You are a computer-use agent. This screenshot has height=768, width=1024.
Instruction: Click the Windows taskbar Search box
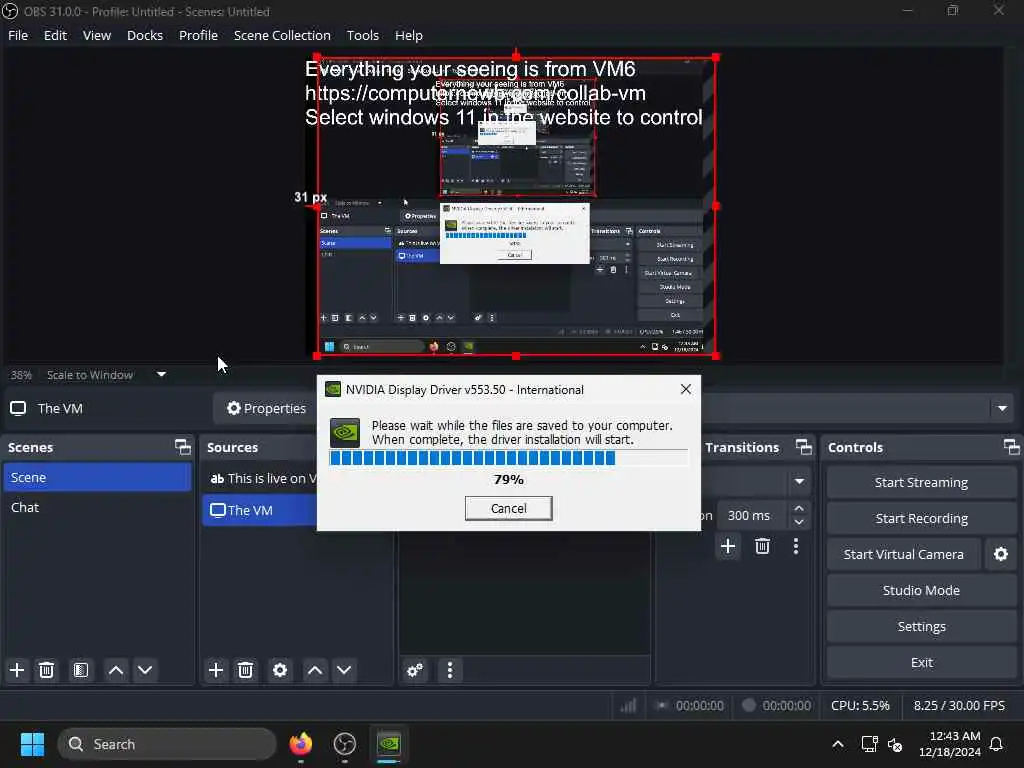167,744
